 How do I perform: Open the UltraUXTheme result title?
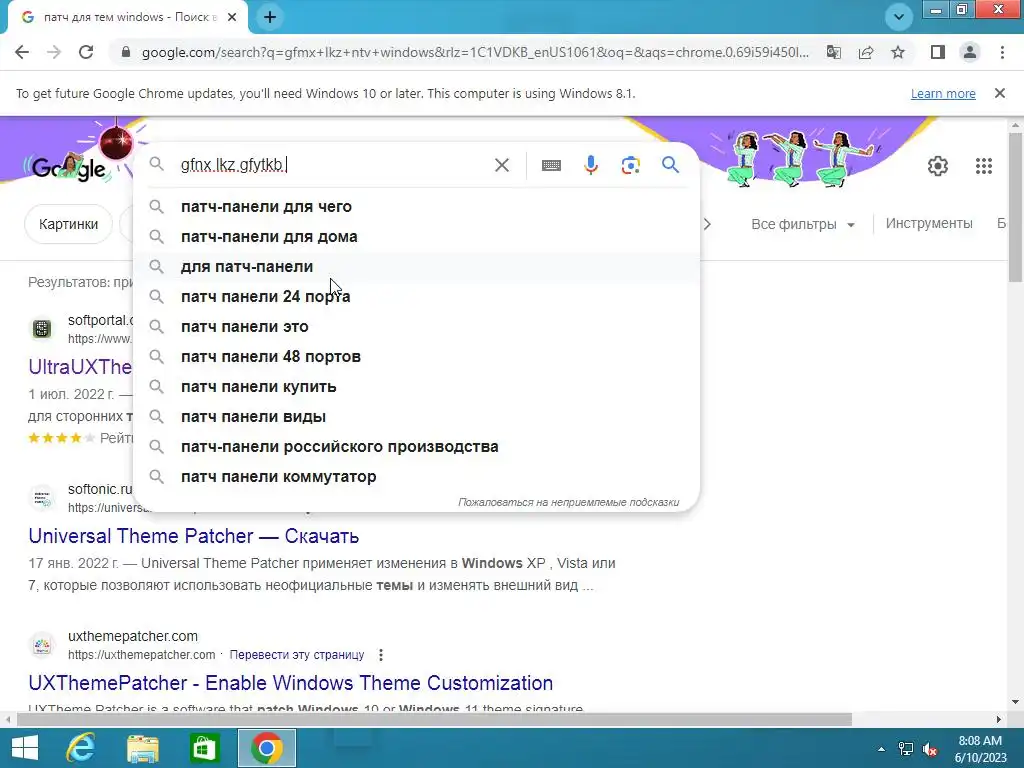pos(80,367)
